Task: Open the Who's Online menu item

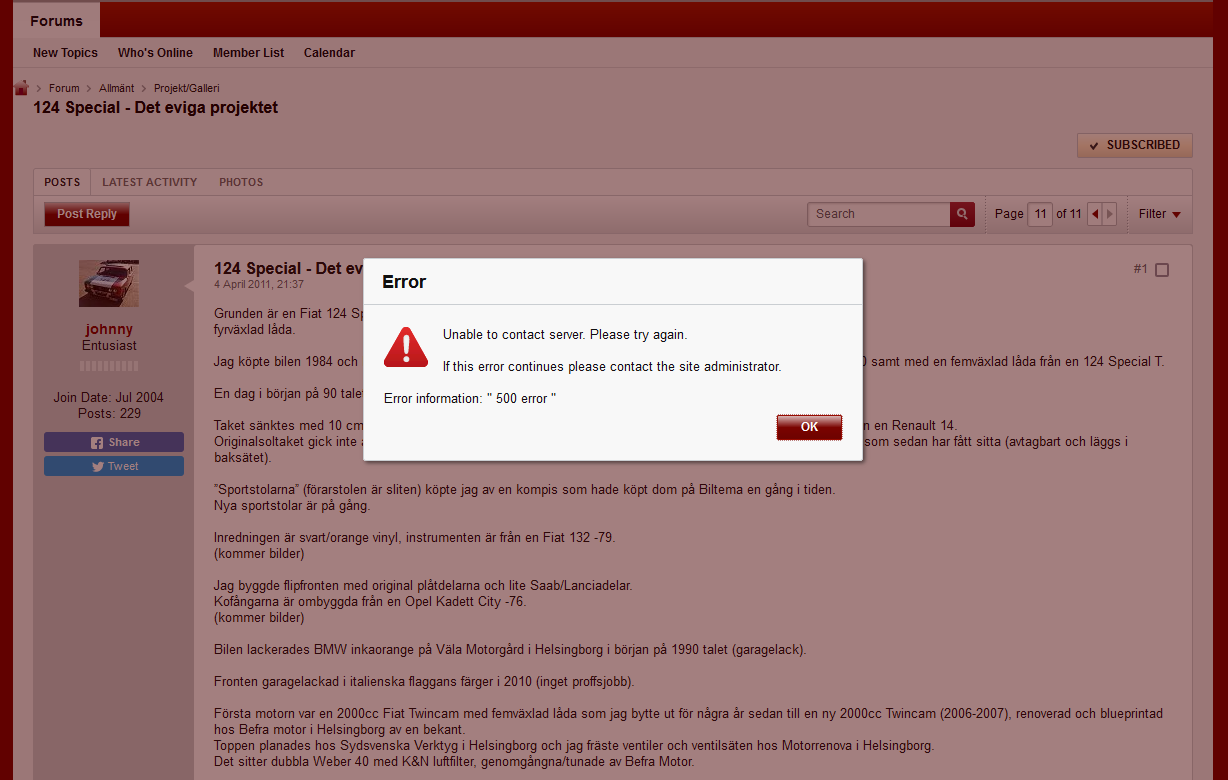Action: tap(155, 53)
